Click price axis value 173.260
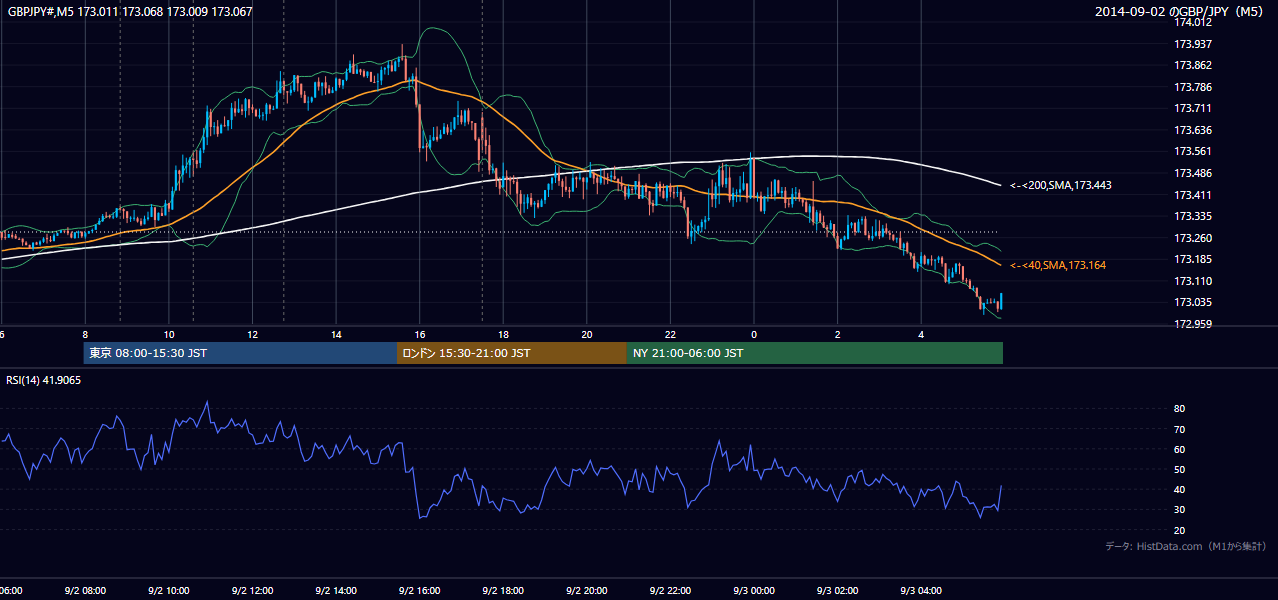 [1193, 238]
